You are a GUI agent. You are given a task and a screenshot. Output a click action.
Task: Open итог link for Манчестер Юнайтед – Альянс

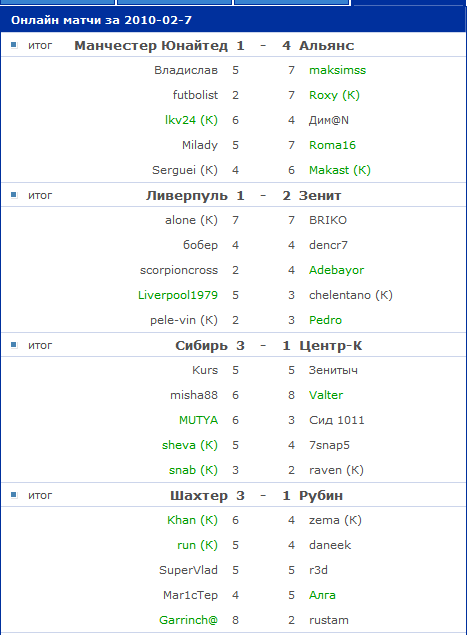40,45
